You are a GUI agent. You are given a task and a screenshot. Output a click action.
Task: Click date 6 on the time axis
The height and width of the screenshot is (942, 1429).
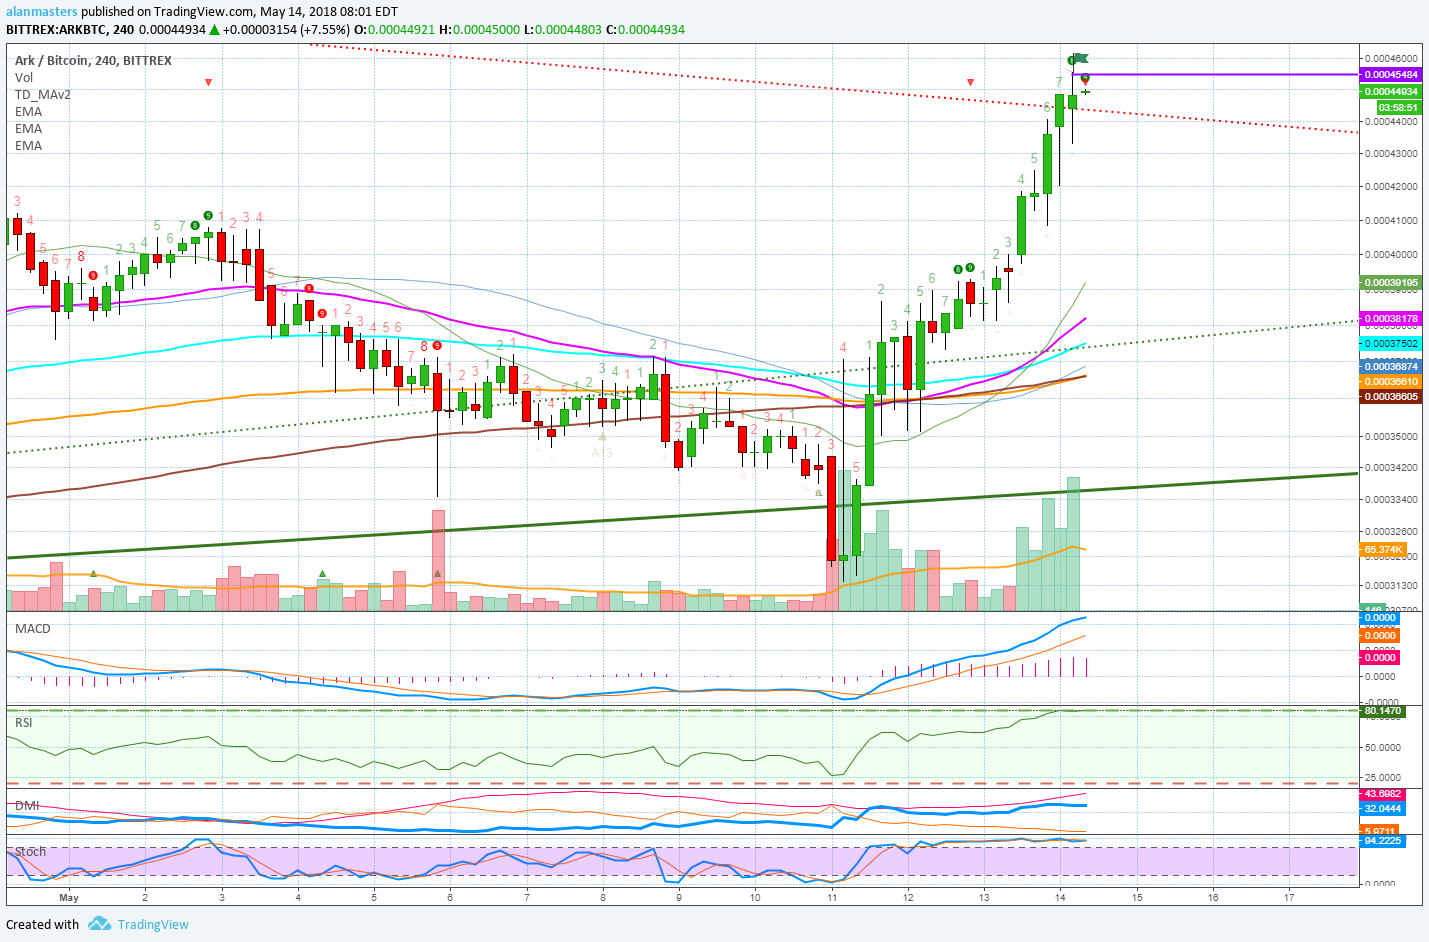coord(450,897)
